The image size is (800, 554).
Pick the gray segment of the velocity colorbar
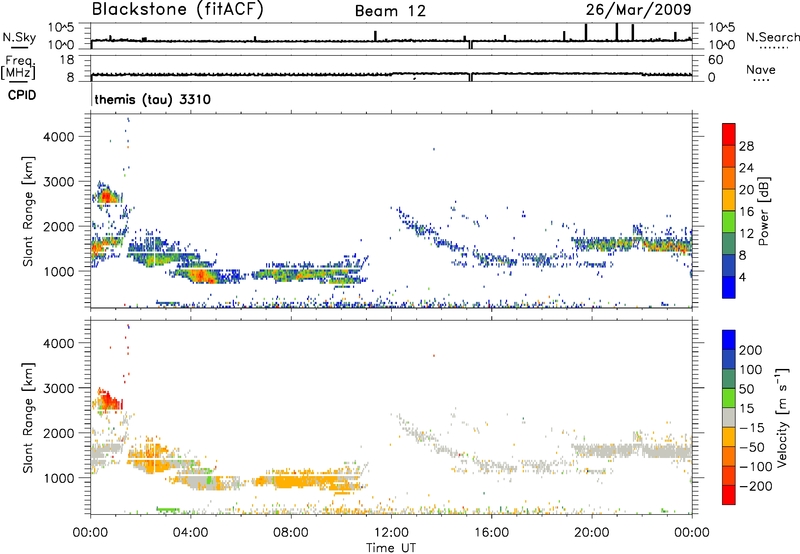click(729, 417)
